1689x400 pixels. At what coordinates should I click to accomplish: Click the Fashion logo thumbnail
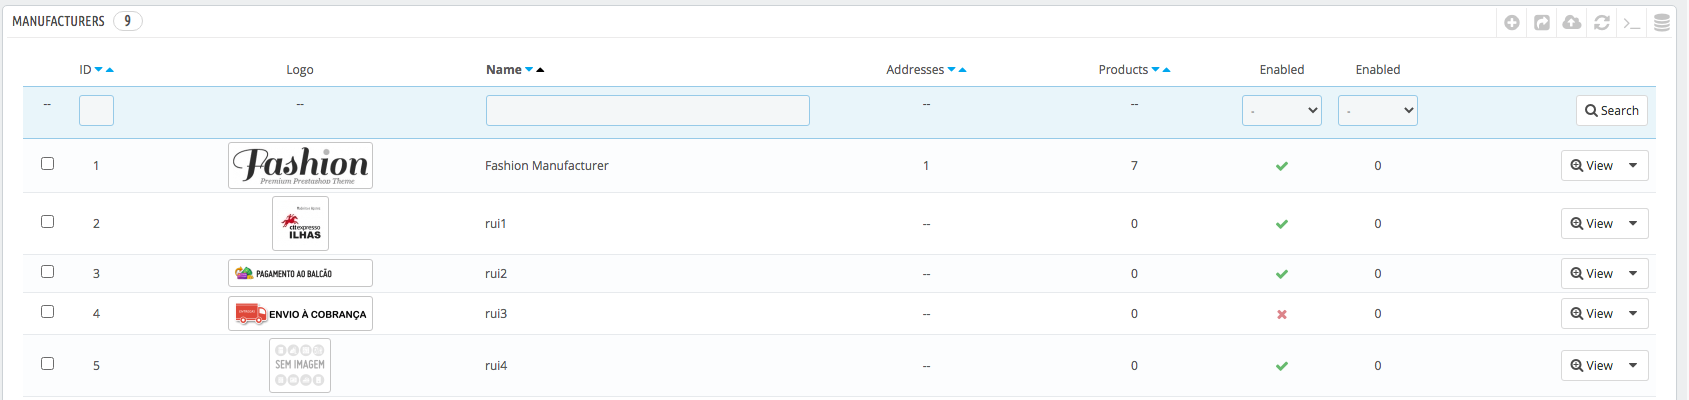coord(300,165)
